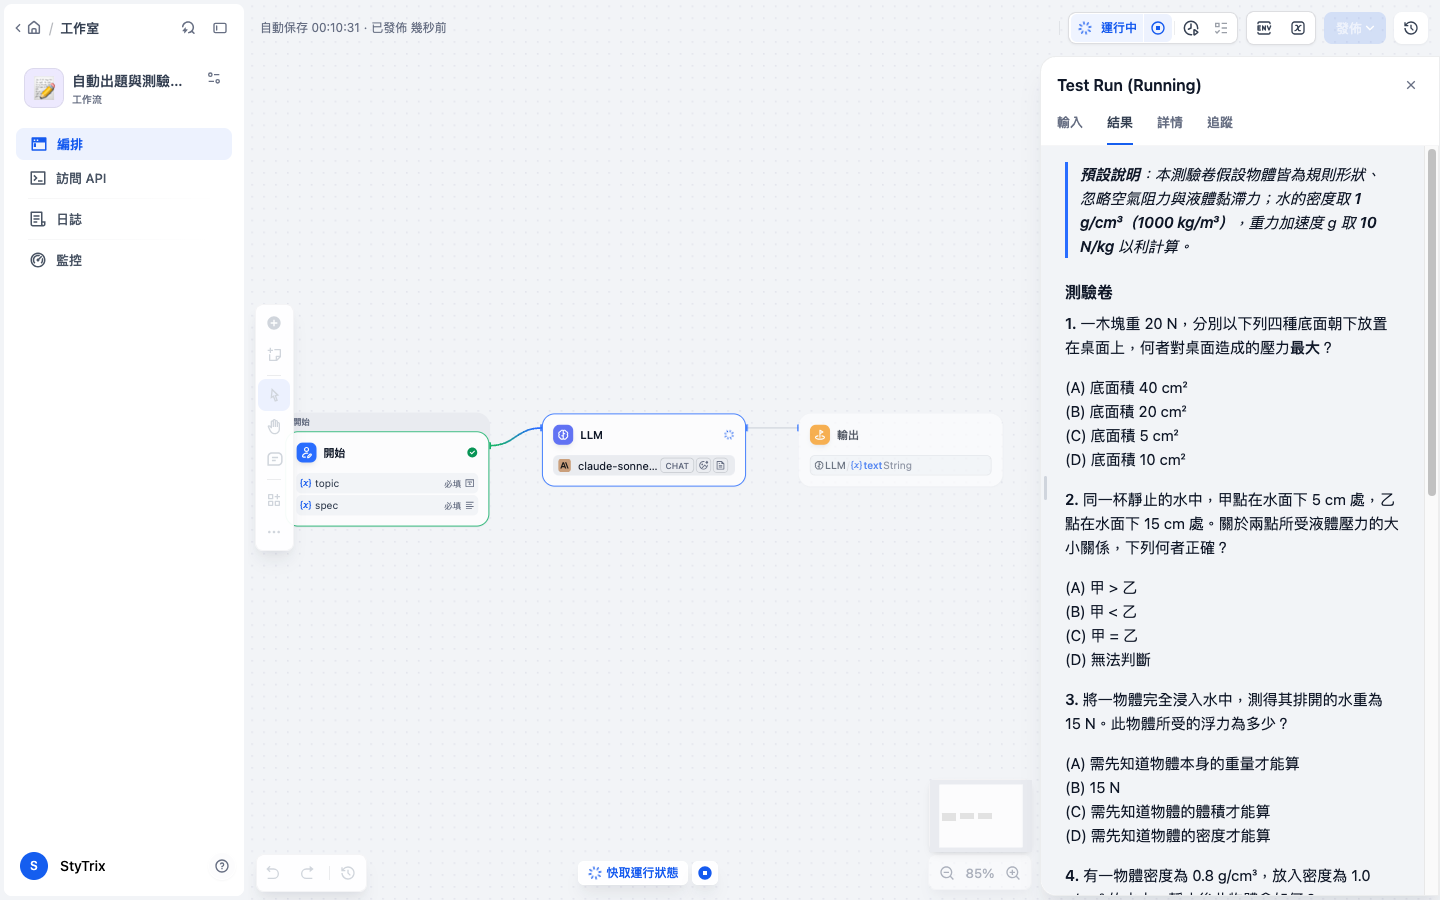Click the undo arrow
The image size is (1440, 900).
click(x=273, y=873)
